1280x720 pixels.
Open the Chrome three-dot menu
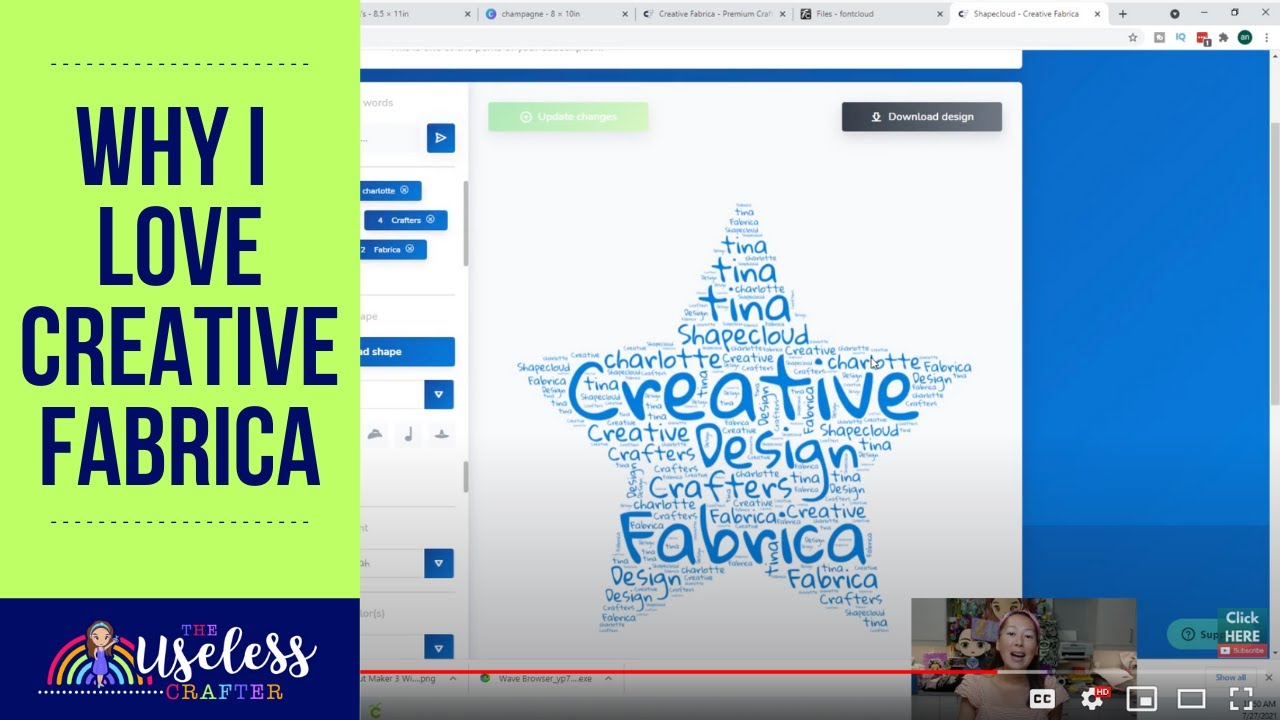(x=1266, y=37)
